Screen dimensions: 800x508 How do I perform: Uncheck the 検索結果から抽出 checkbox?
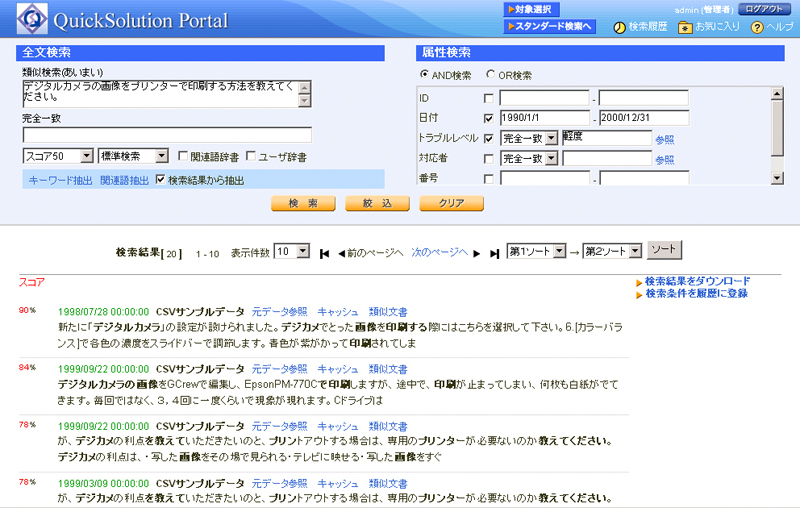[x=161, y=180]
